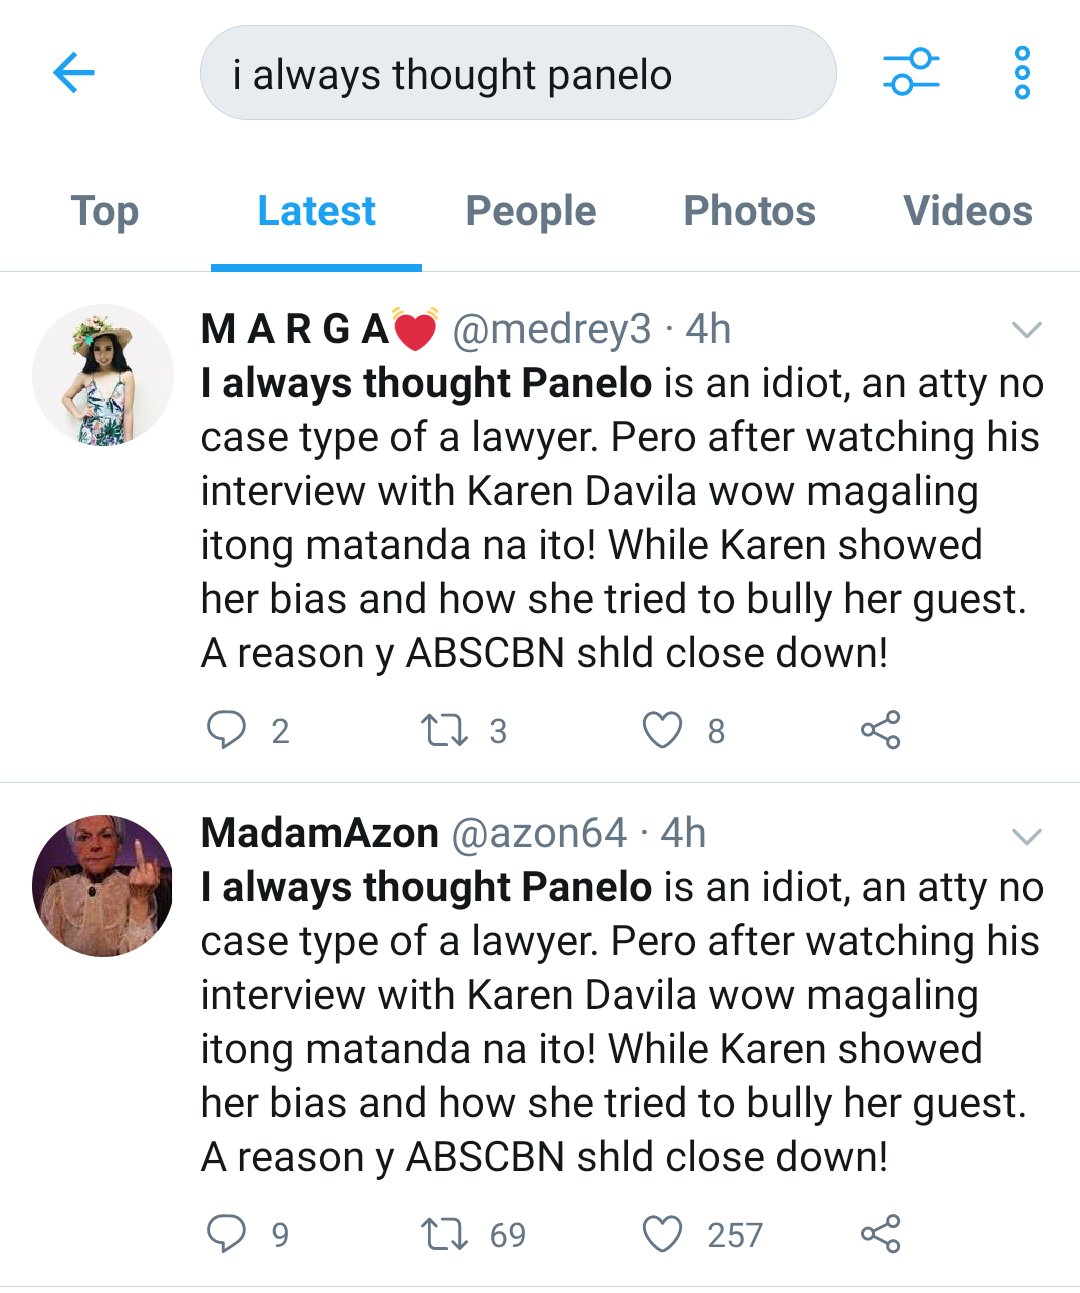Open the @medrey3 profile handle
Viewport: 1080px width, 1293px height.
[551, 329]
